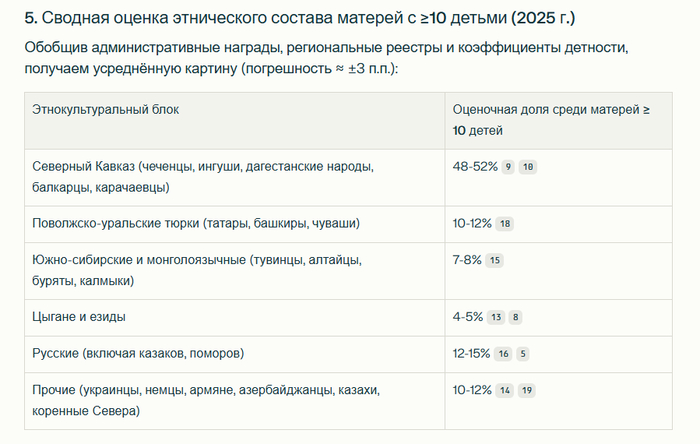Click citation 18 beside Поволжско-уральские тюрки share
Screen dimensions: 700x444
click(x=505, y=224)
